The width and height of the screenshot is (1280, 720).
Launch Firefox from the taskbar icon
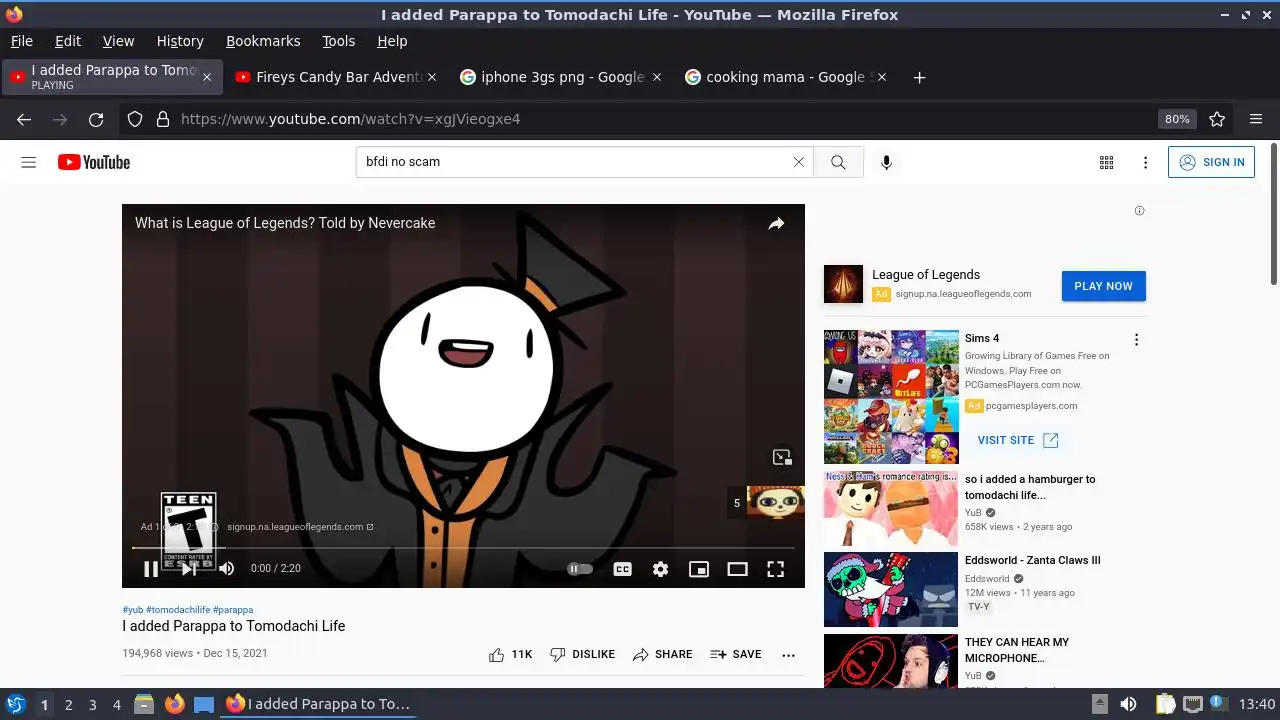(x=174, y=704)
